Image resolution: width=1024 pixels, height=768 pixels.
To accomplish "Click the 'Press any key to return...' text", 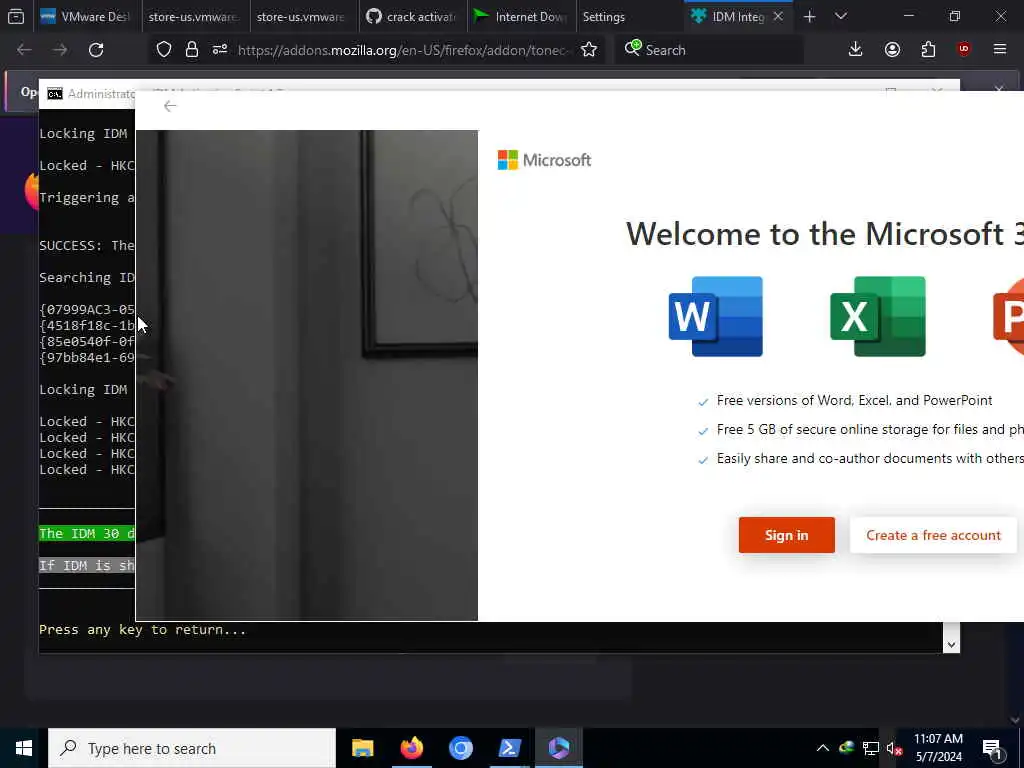I will [x=142, y=630].
